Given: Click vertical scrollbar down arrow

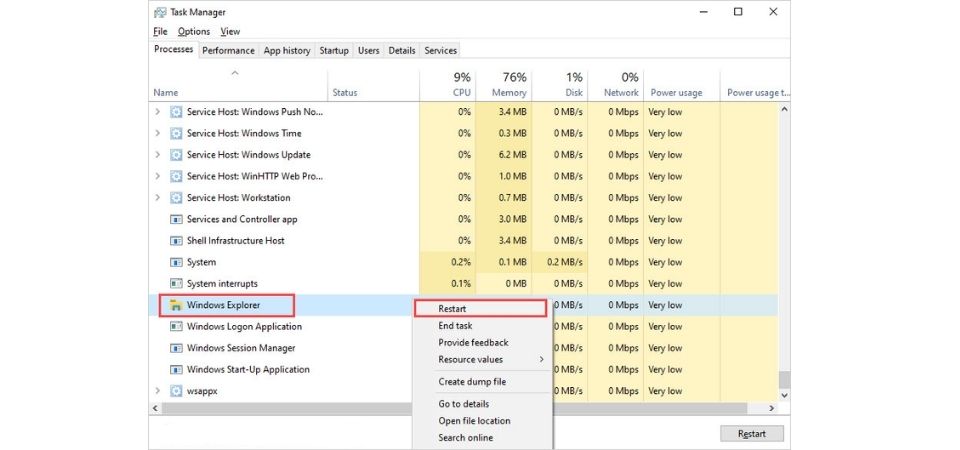Looking at the screenshot, I should click(x=784, y=396).
